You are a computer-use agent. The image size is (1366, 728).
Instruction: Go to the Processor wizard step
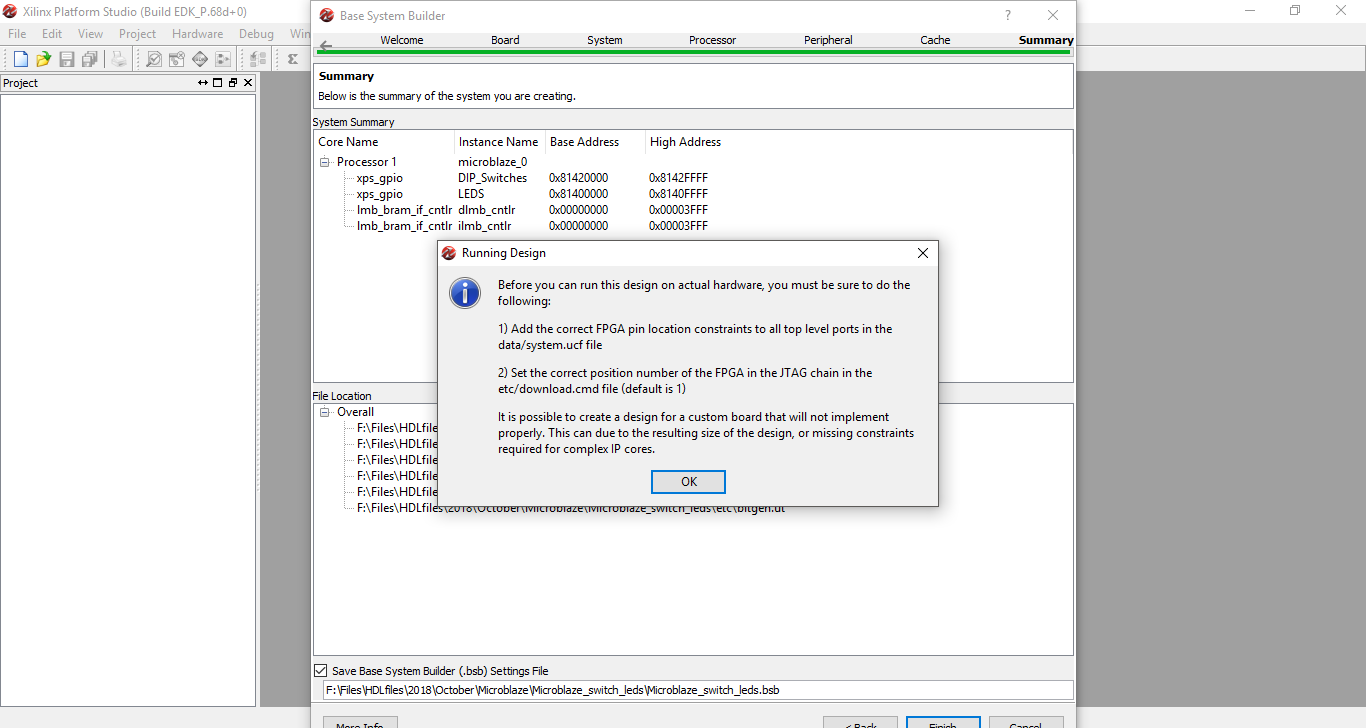712,40
